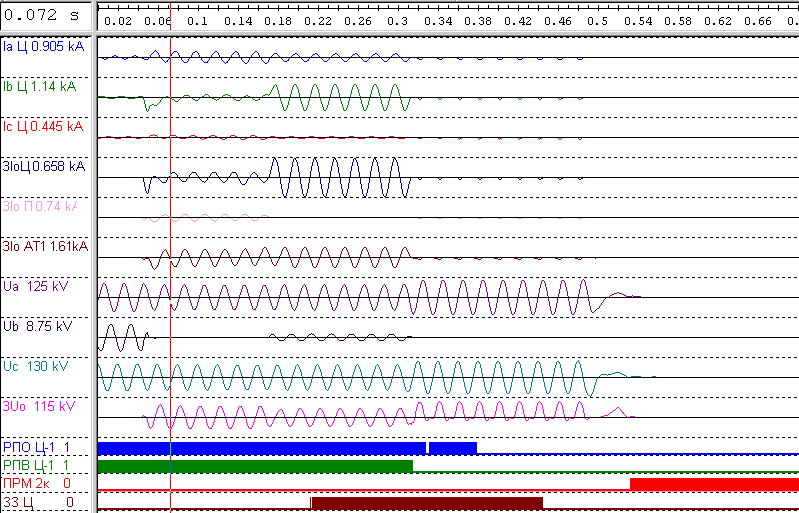The image size is (799, 513).
Task: Select the 3Io П 0.74 kA channel label
Action: pyautogui.click(x=40, y=206)
